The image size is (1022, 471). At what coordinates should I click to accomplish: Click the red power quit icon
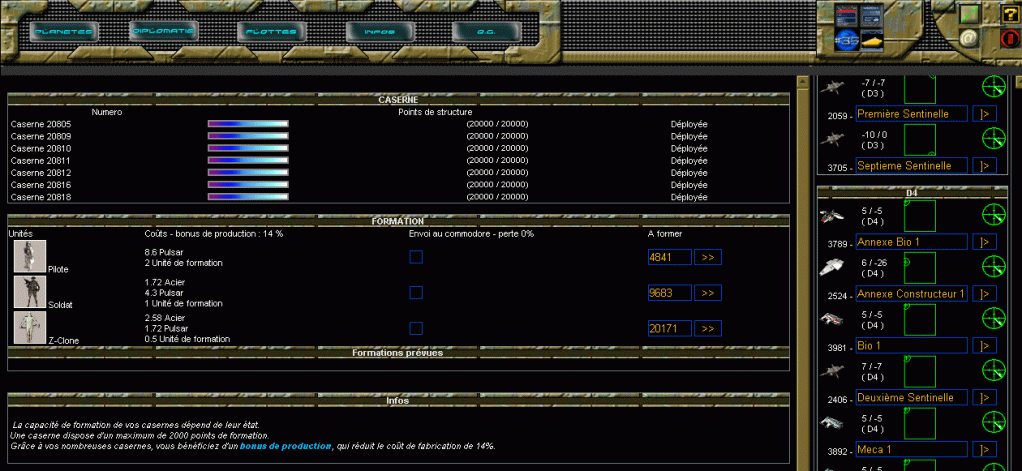click(1011, 39)
